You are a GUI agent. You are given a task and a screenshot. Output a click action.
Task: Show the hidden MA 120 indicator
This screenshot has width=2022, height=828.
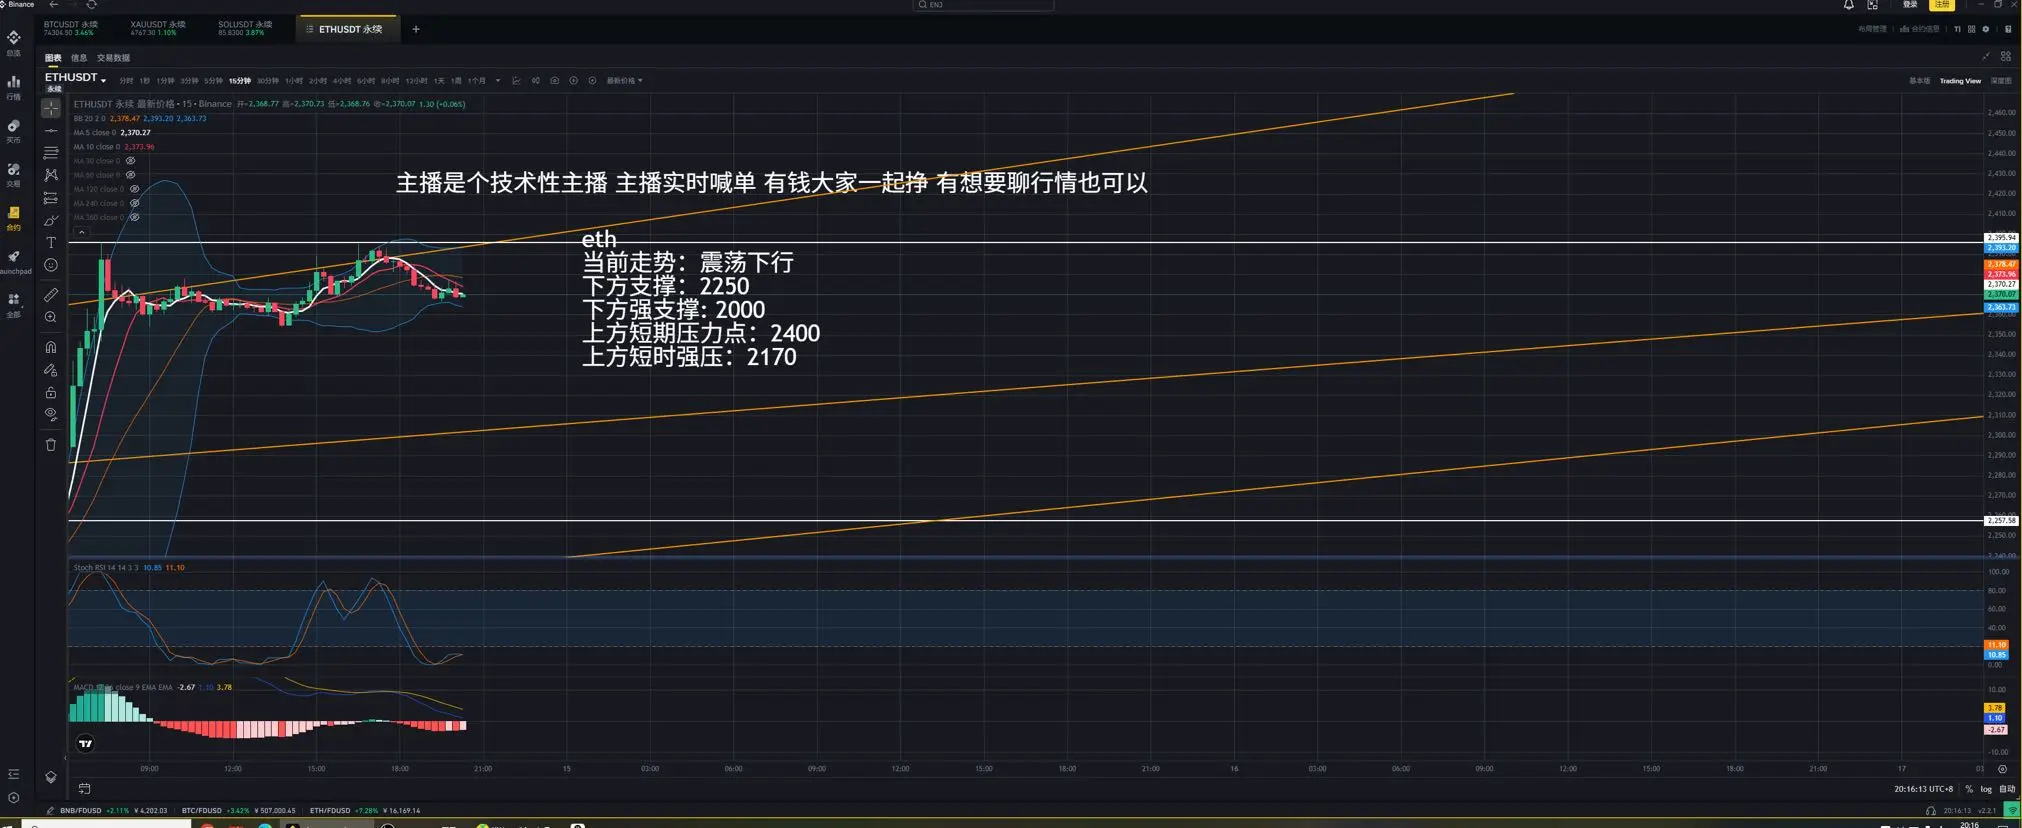coord(135,189)
